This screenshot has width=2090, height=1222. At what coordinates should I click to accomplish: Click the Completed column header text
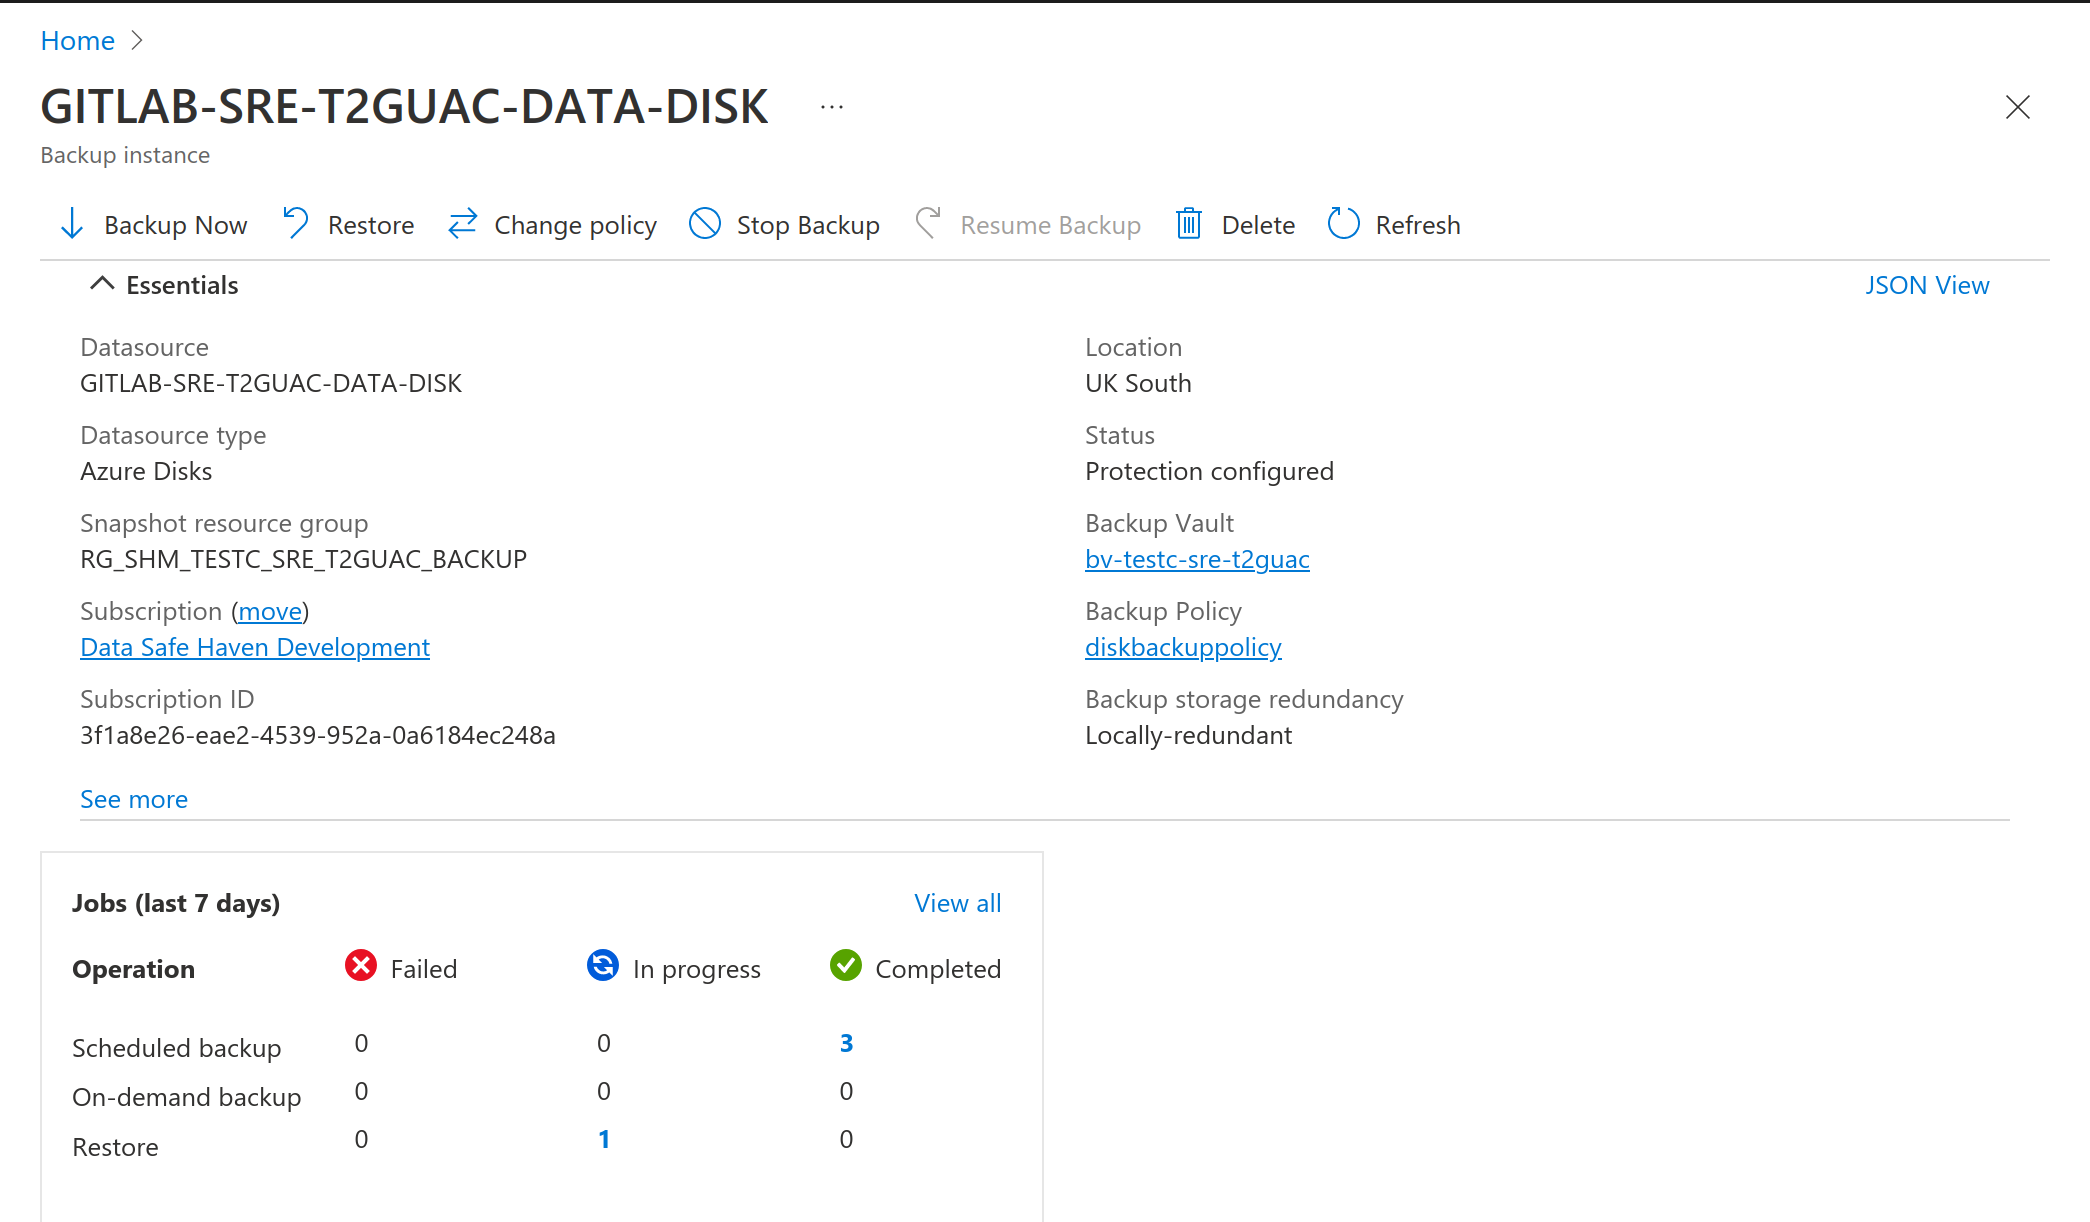(938, 969)
